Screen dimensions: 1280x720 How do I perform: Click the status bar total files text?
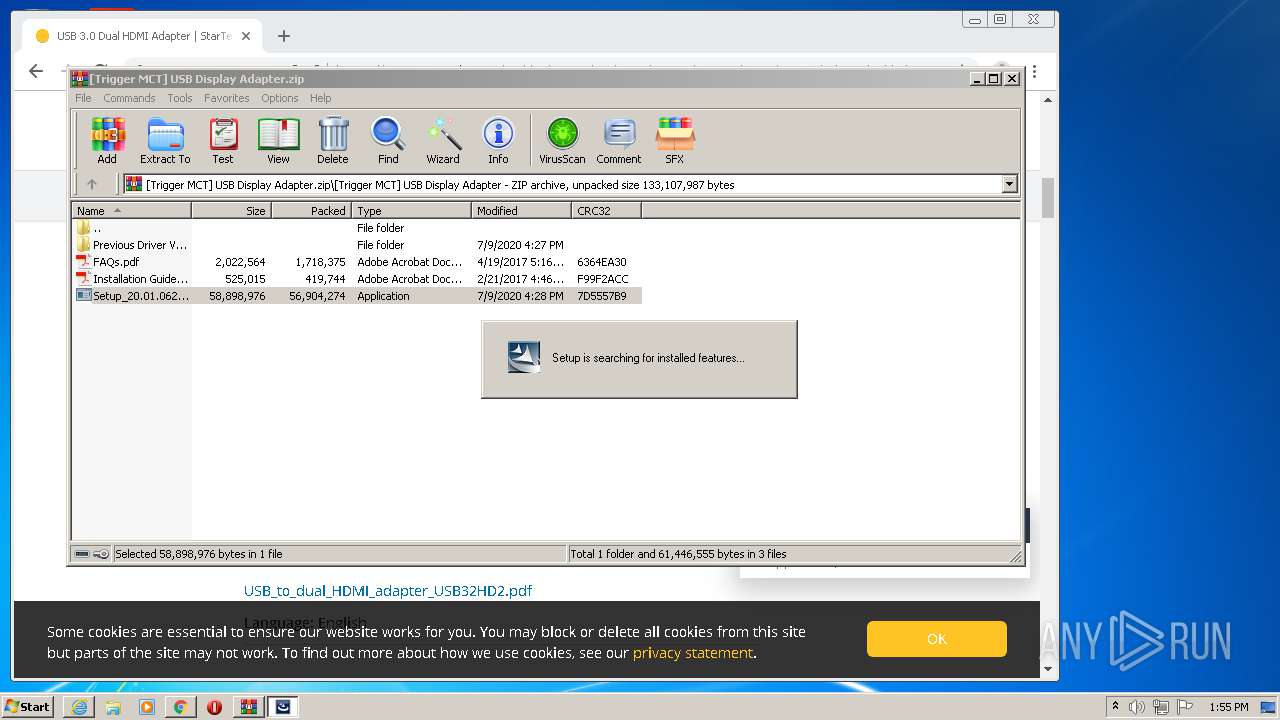click(678, 554)
